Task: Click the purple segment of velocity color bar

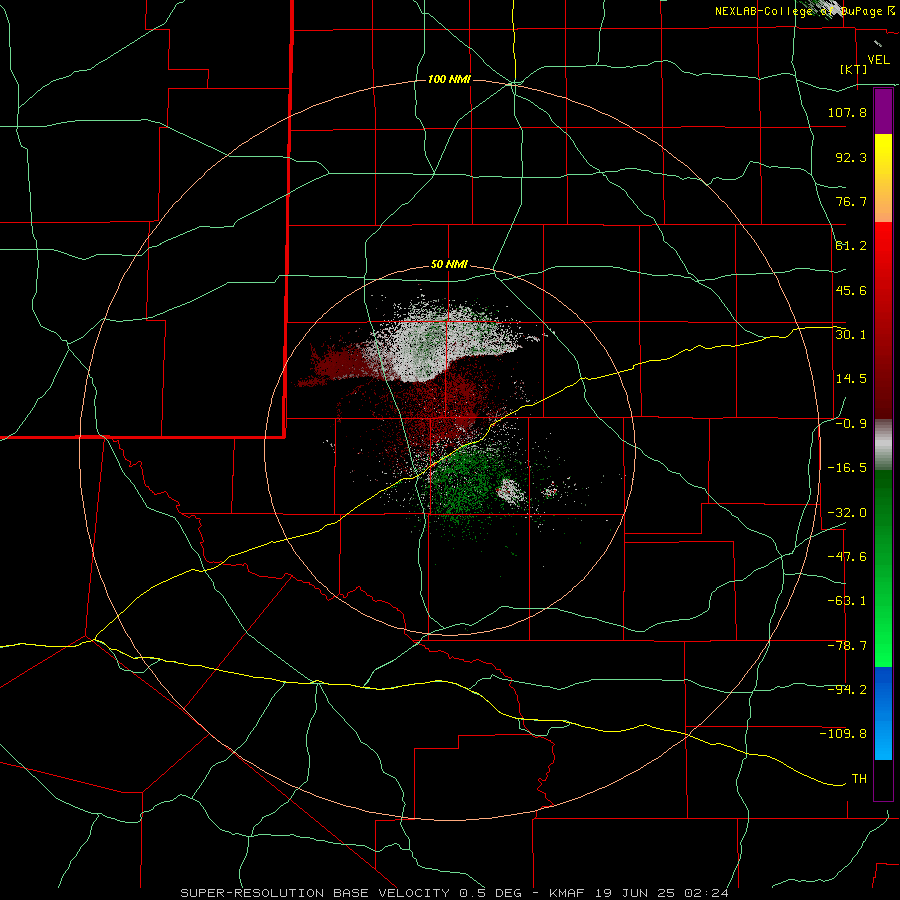Action: coord(883,112)
